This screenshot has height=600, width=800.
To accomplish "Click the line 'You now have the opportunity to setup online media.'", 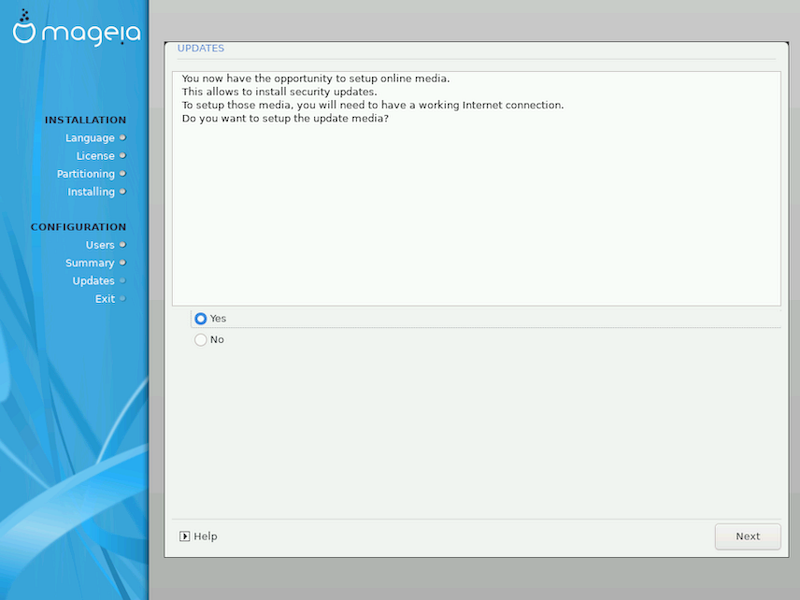I will pyautogui.click(x=316, y=79).
